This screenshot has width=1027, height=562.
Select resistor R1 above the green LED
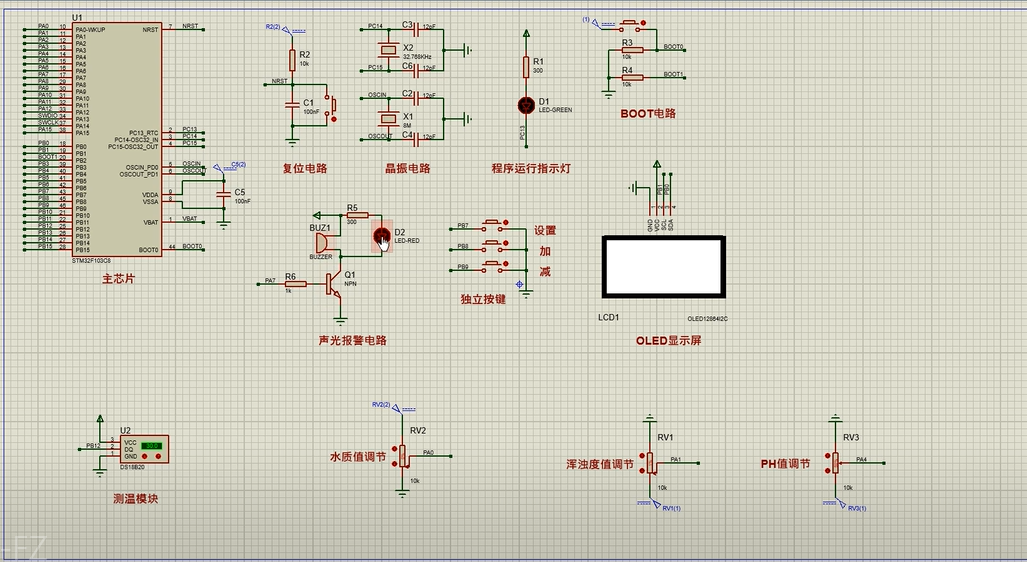tap(525, 67)
